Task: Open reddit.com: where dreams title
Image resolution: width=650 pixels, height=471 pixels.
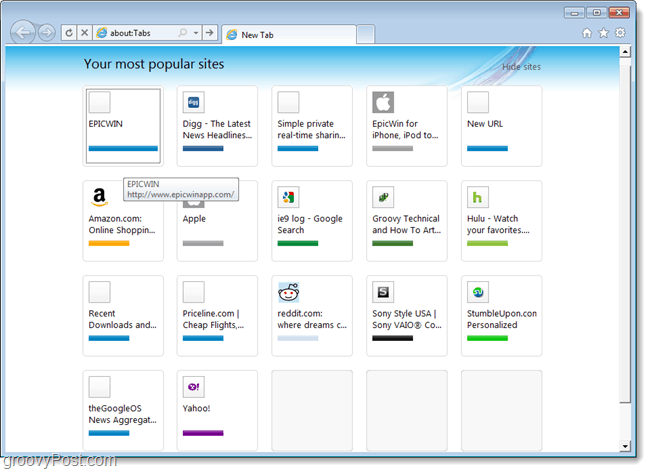Action: point(312,319)
